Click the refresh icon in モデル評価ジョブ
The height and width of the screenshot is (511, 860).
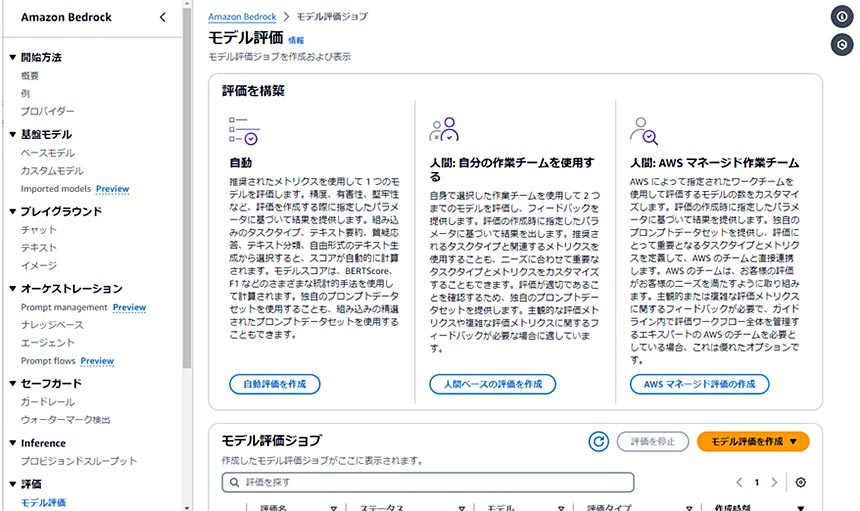point(598,441)
